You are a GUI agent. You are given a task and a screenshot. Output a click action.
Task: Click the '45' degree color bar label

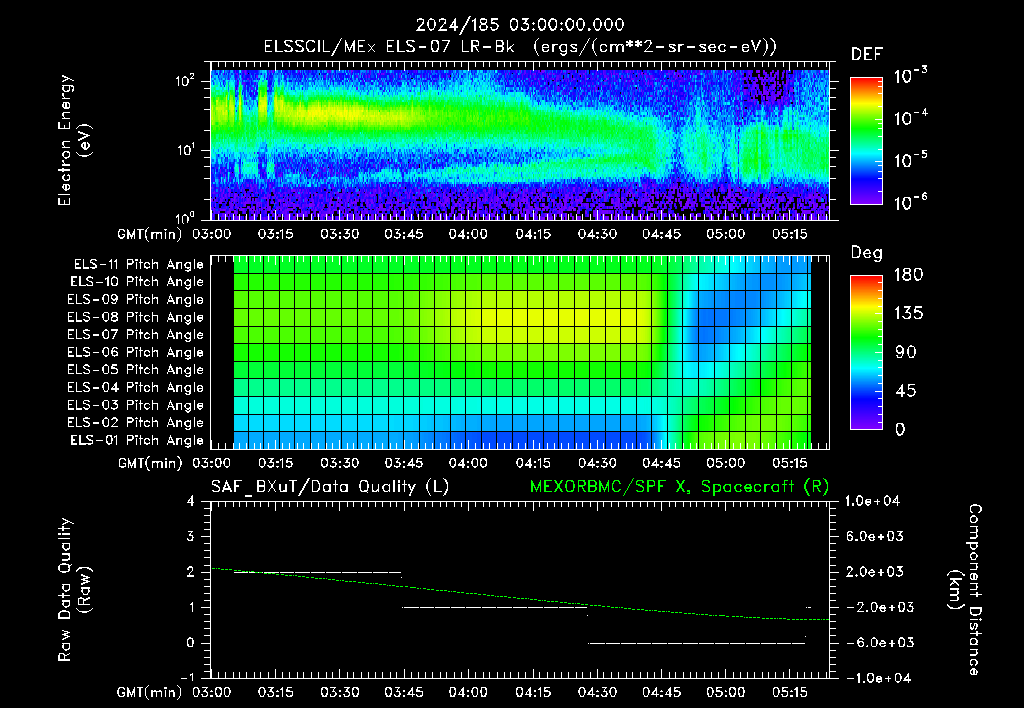905,391
